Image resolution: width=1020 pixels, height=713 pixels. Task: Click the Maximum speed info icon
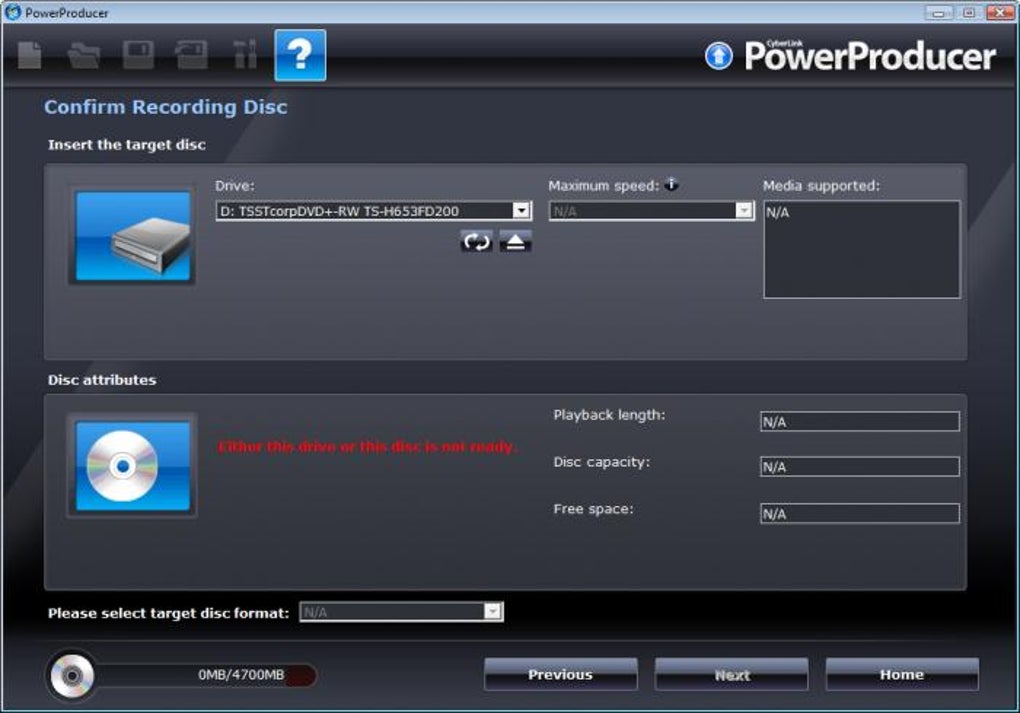pos(671,185)
